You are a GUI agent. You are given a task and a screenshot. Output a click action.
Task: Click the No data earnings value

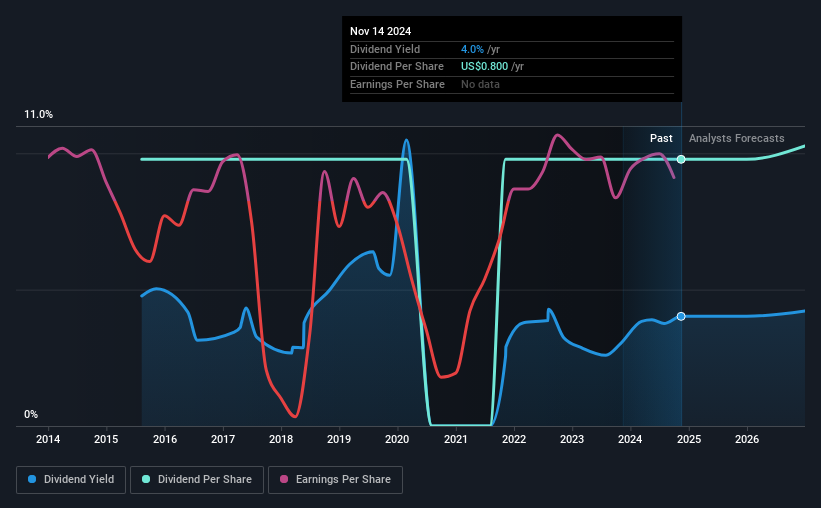click(480, 84)
